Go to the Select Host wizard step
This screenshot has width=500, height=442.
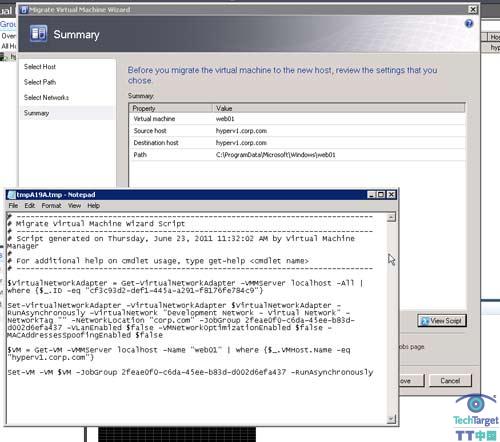pos(40,67)
